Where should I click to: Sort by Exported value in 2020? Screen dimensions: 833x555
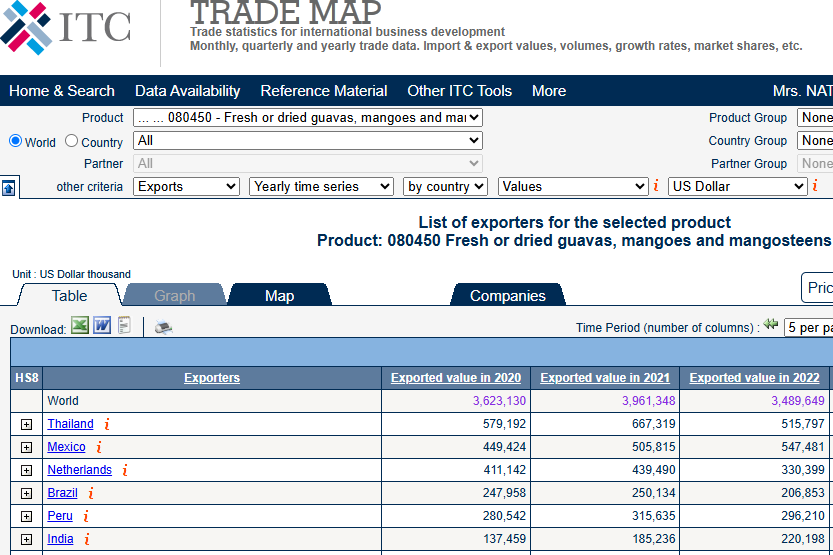coord(456,378)
